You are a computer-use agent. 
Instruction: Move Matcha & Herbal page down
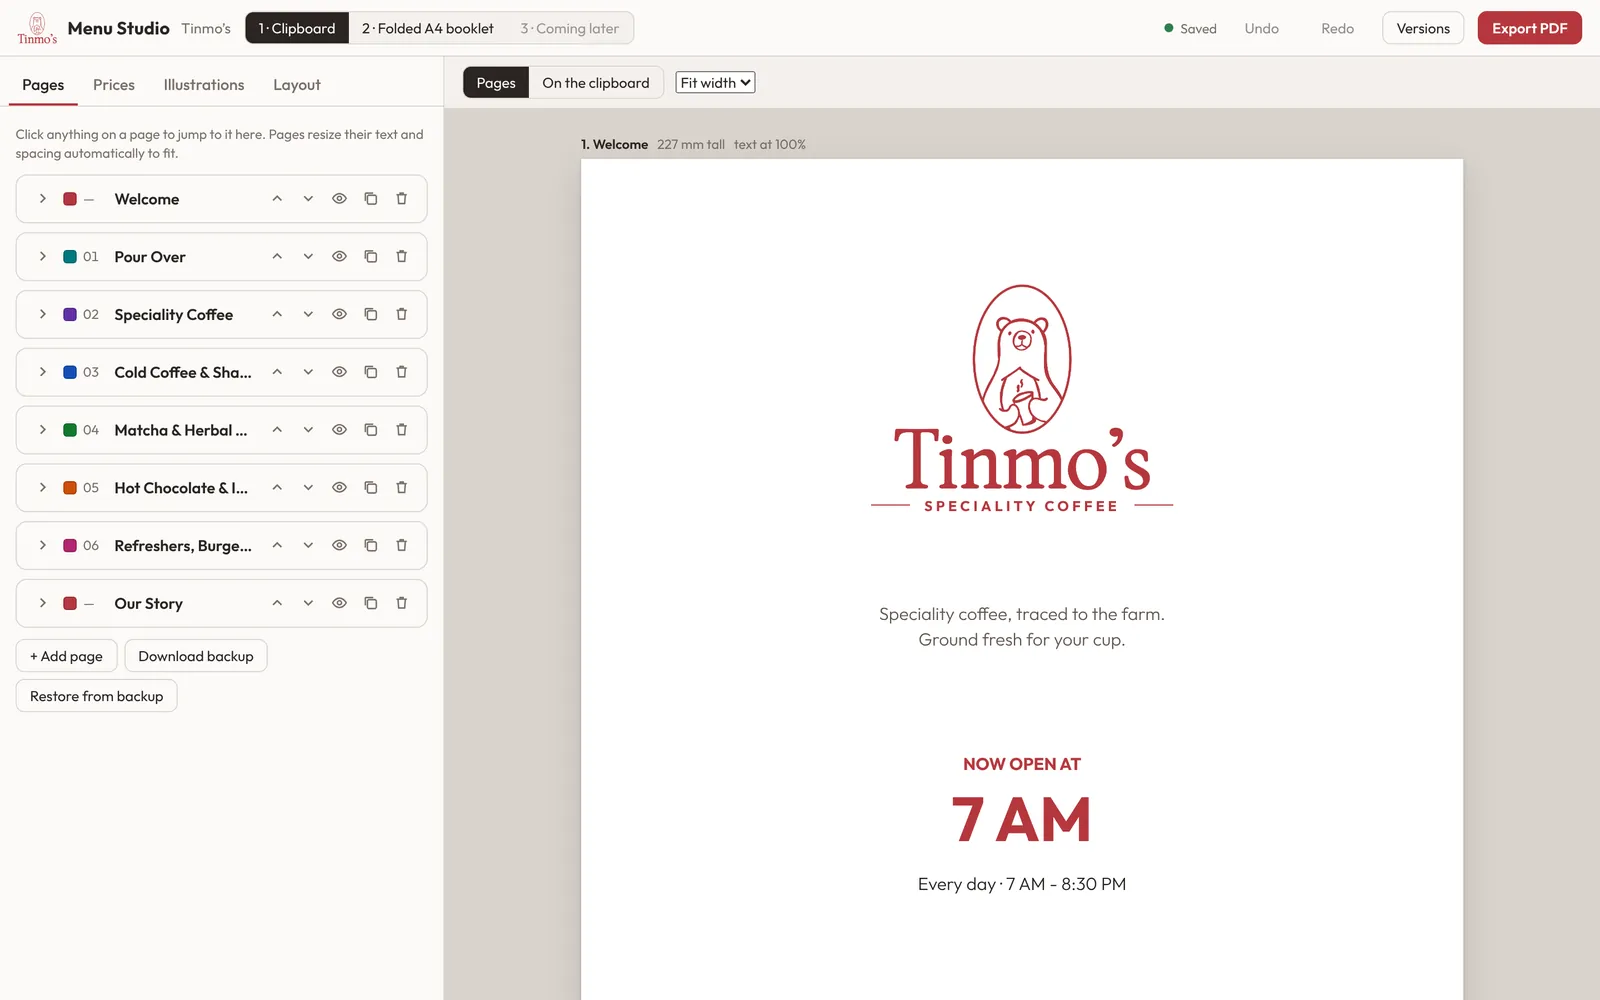(x=308, y=430)
